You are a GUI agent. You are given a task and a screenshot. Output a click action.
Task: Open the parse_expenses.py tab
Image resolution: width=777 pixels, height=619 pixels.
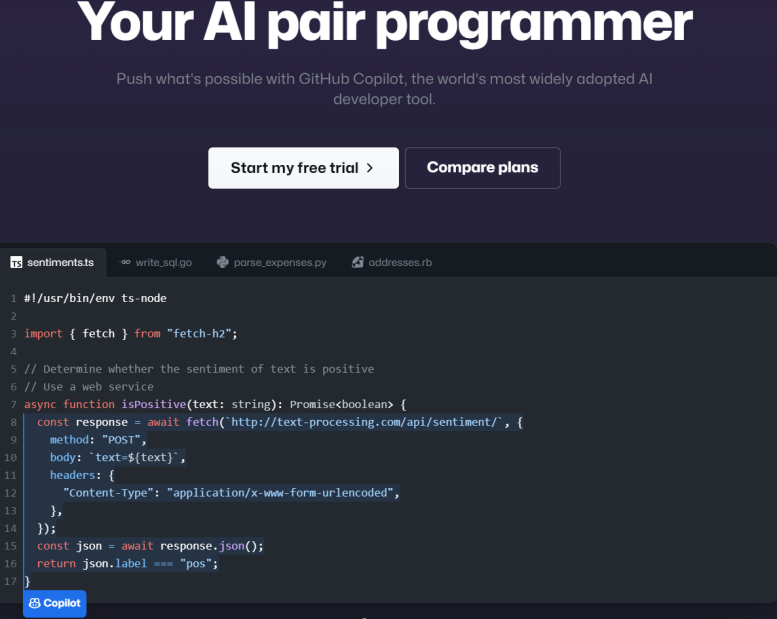click(x=272, y=263)
